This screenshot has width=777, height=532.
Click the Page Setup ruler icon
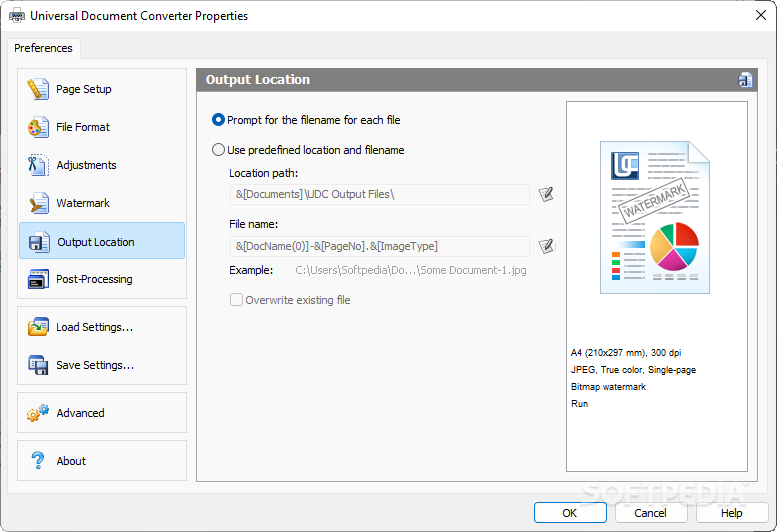(38, 89)
